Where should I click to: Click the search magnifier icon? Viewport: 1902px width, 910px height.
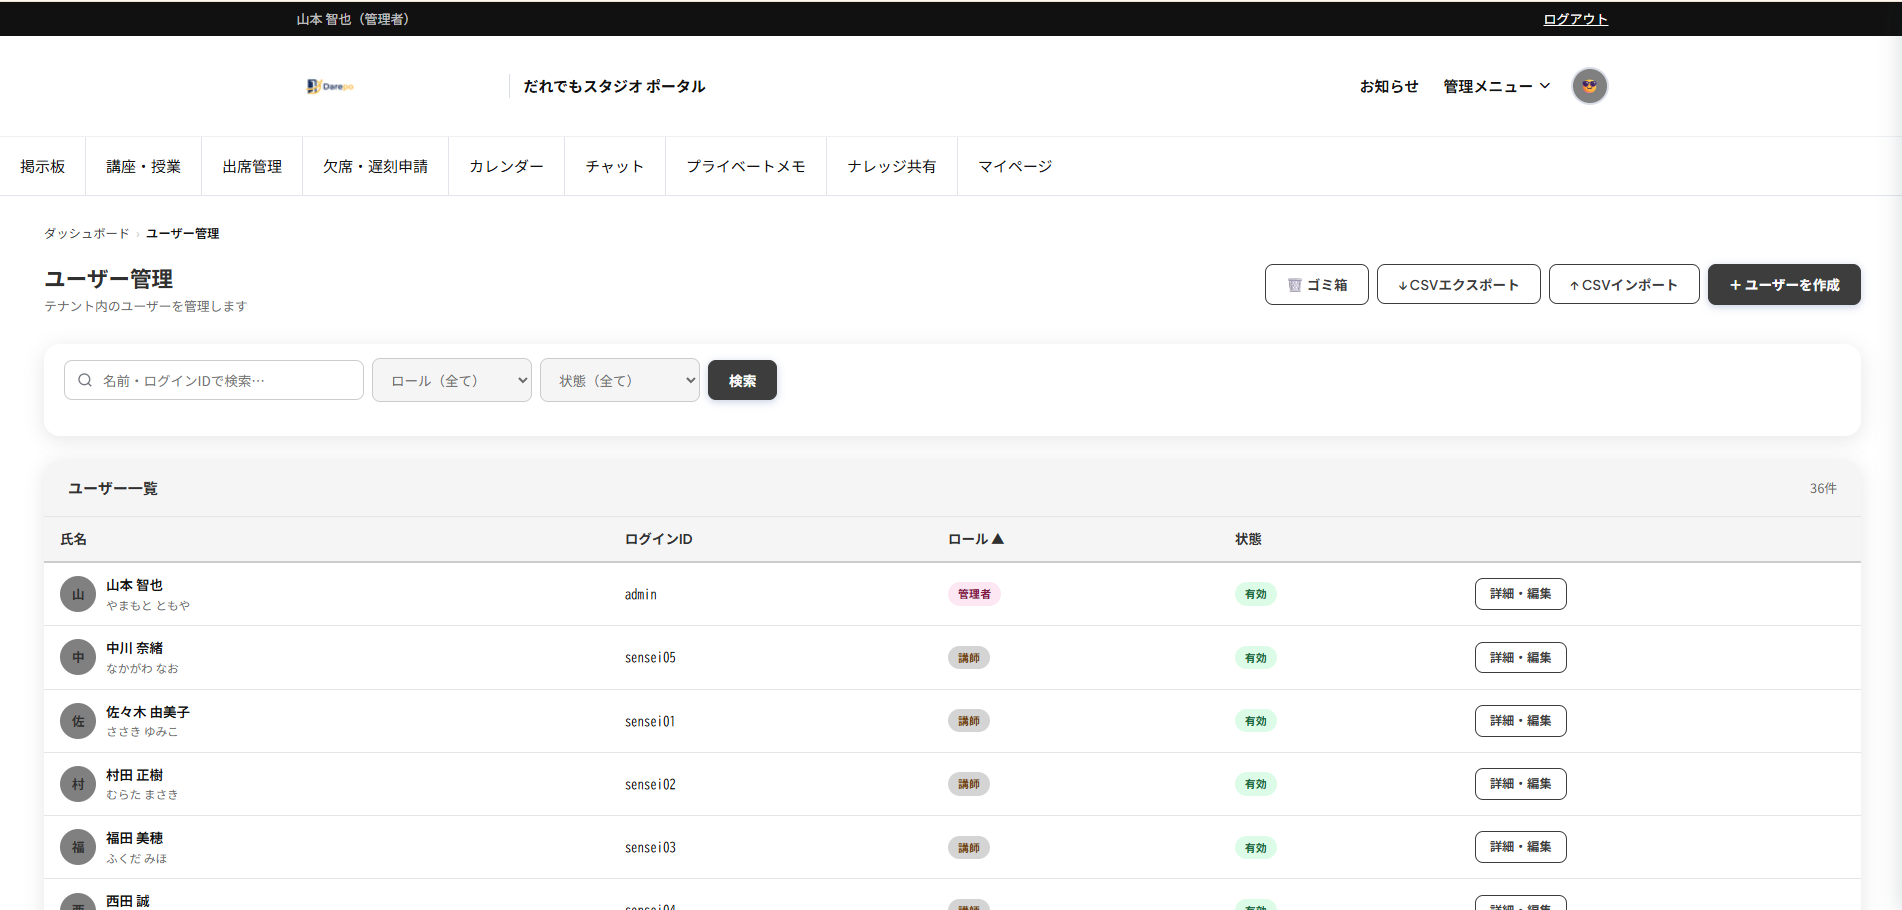(85, 380)
